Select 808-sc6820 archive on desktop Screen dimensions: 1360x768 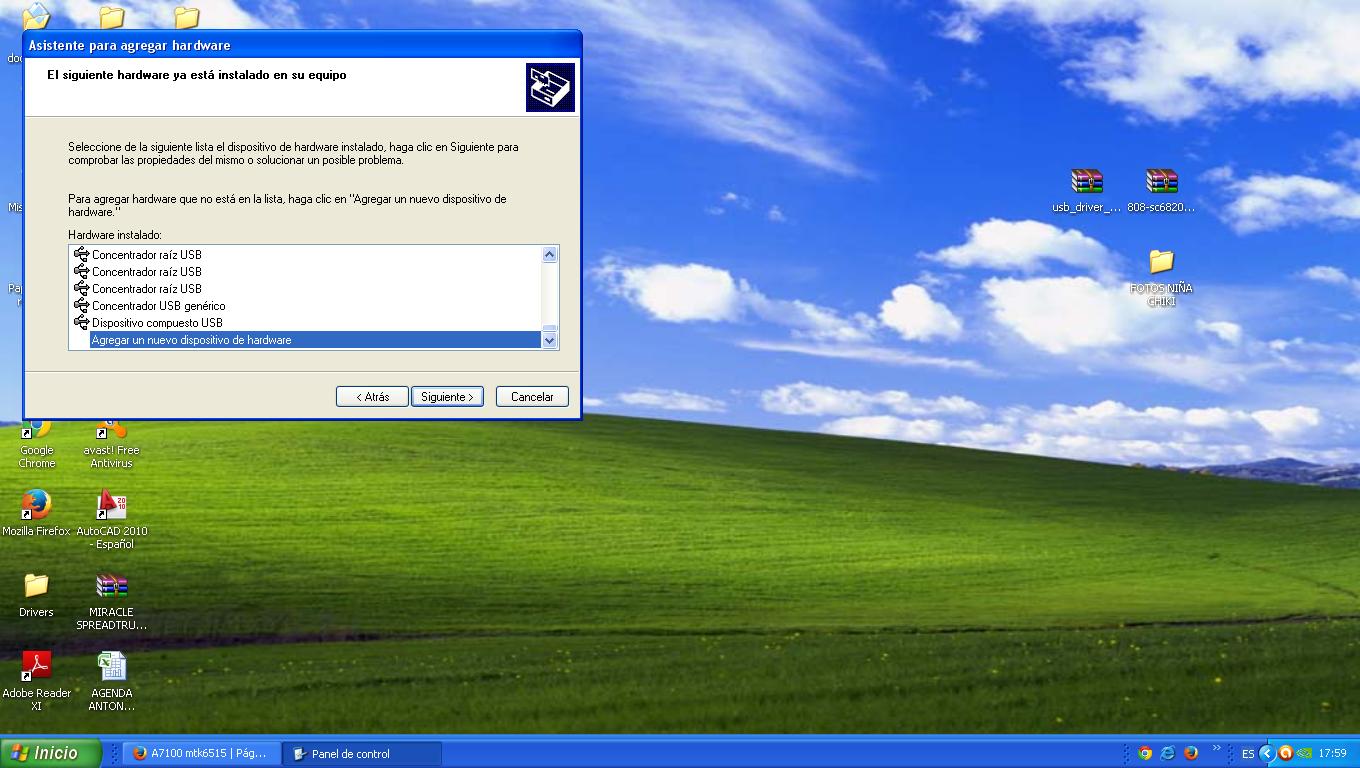(1161, 190)
